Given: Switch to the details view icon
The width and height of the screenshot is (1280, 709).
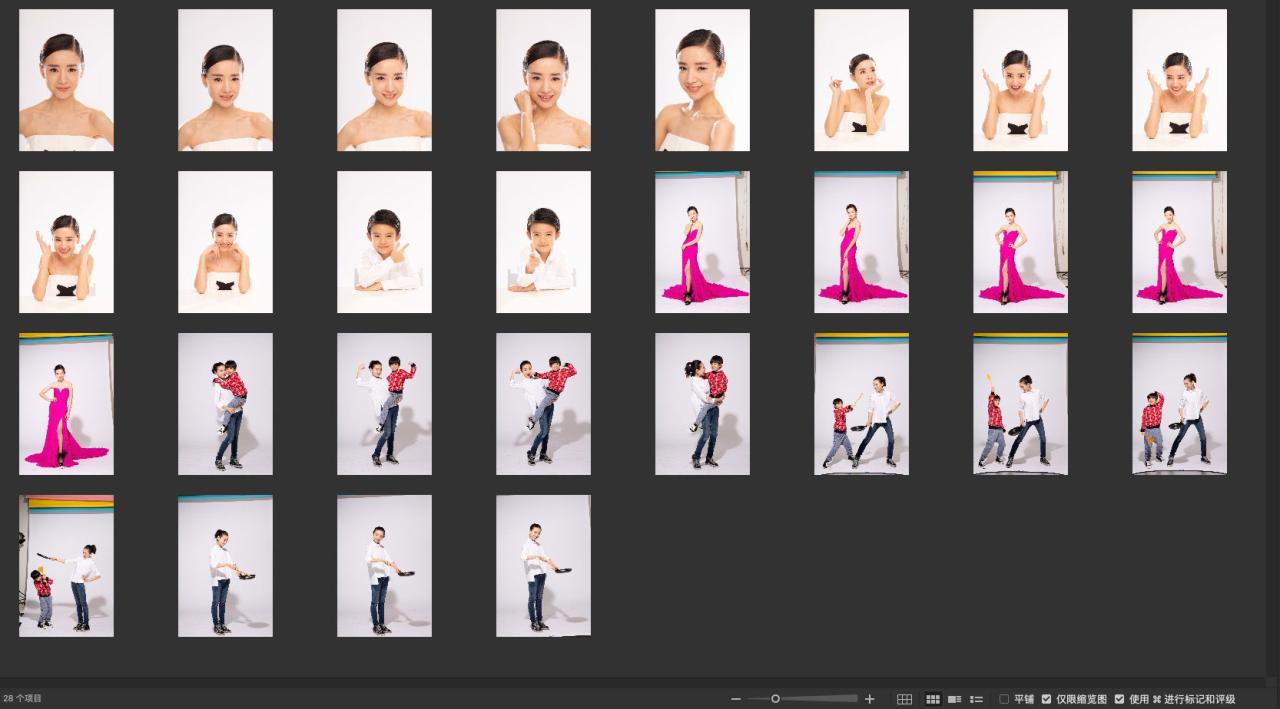Looking at the screenshot, I should (955, 699).
